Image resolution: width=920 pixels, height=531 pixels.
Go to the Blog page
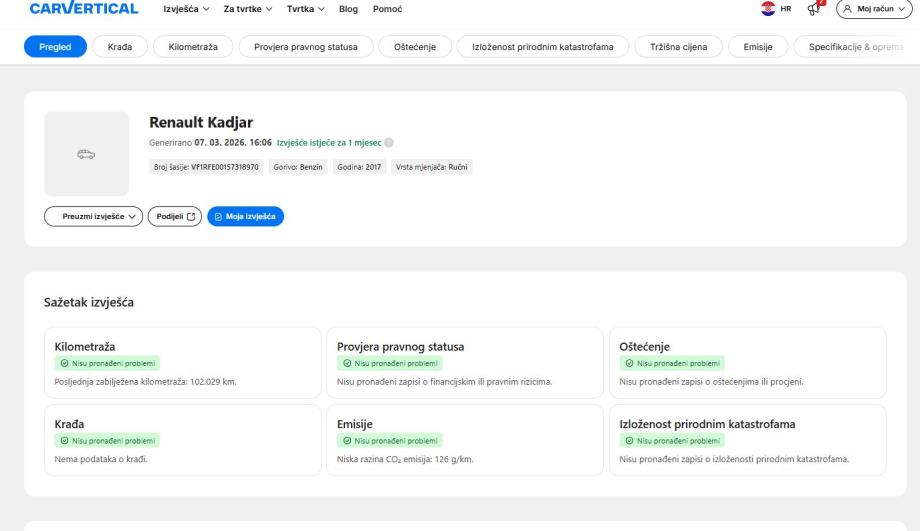pos(348,9)
